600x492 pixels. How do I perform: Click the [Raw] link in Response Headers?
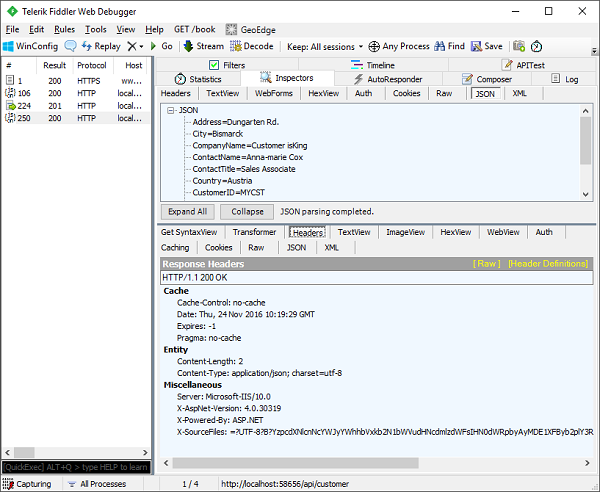486,264
